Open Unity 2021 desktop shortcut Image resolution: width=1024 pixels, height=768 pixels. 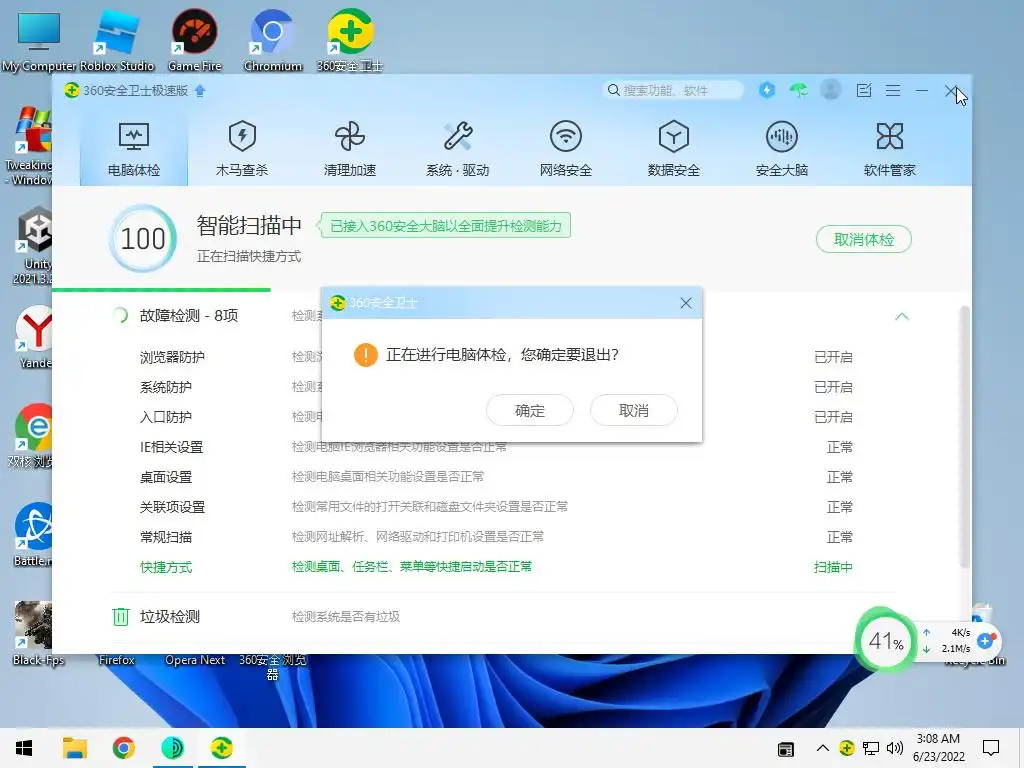tap(34, 245)
